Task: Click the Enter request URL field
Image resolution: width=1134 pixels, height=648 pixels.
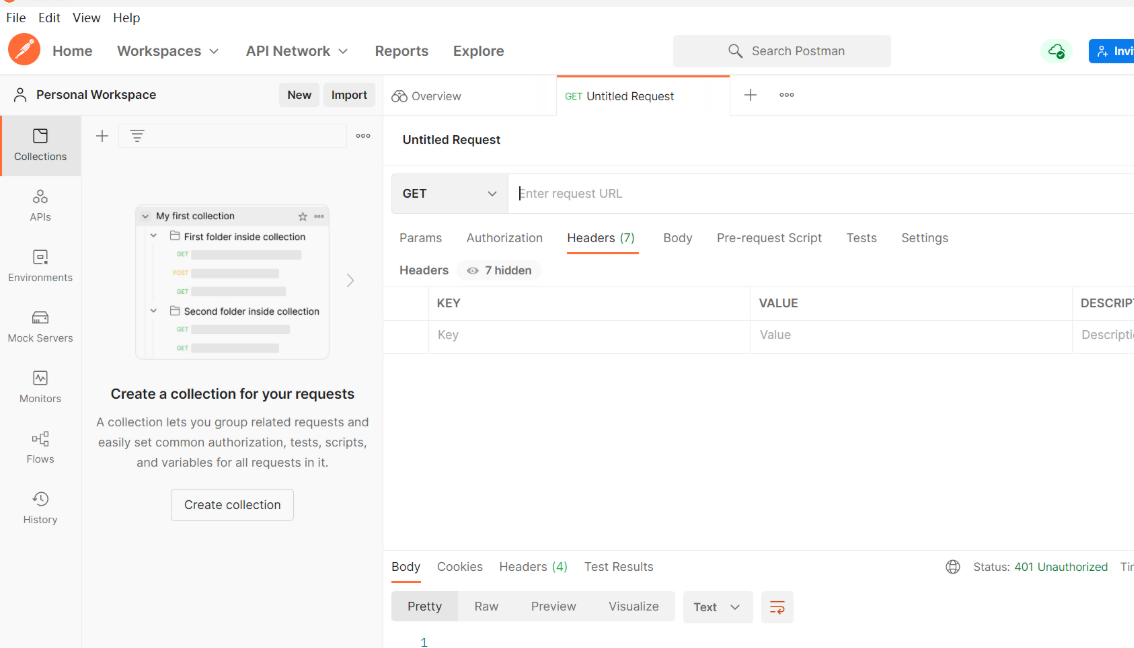Action: click(822, 194)
